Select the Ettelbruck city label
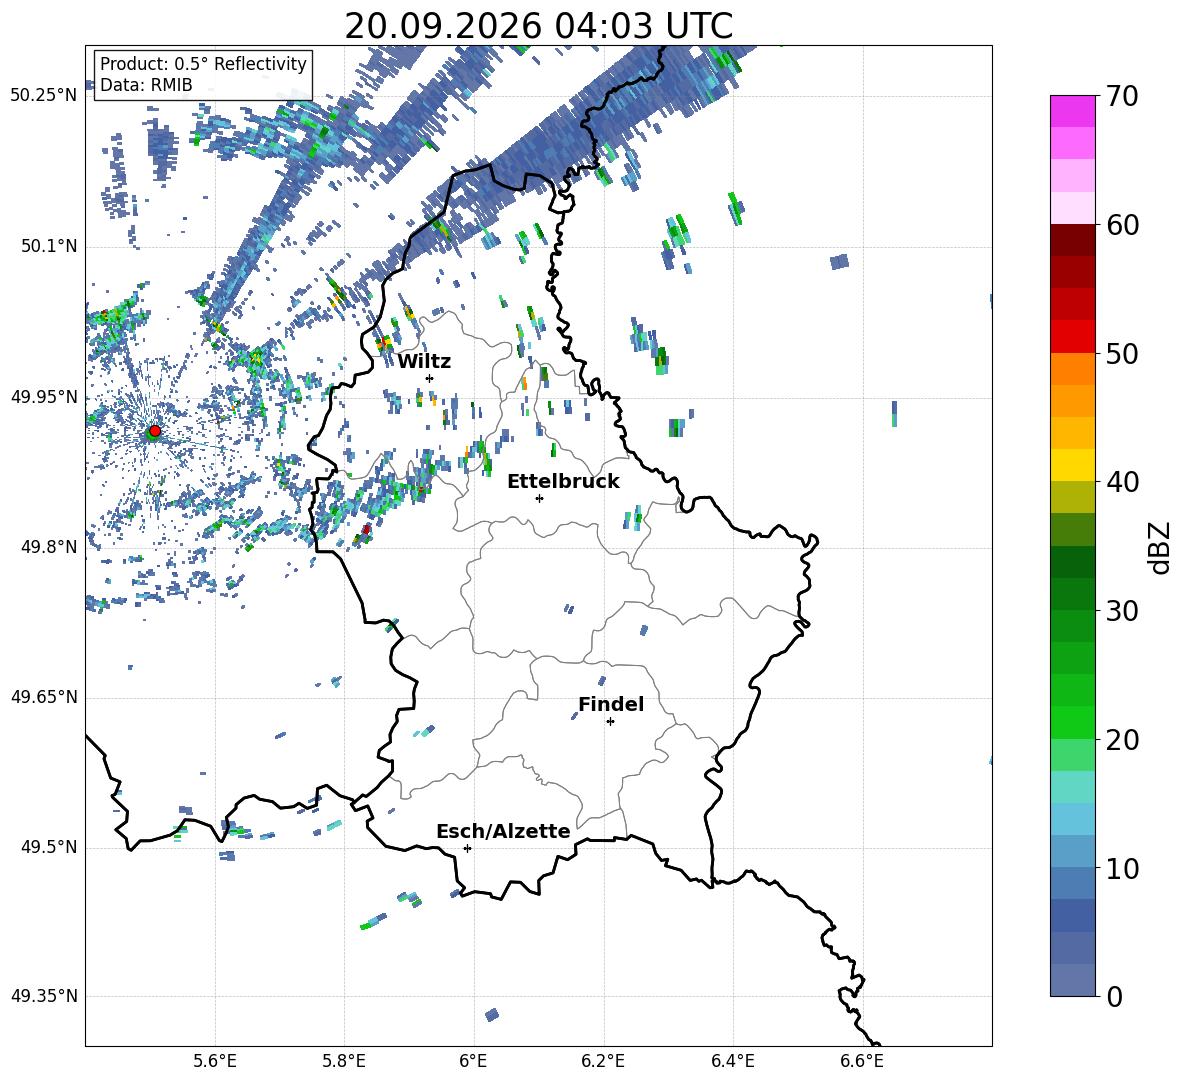The image size is (1184, 1081). pos(563,482)
